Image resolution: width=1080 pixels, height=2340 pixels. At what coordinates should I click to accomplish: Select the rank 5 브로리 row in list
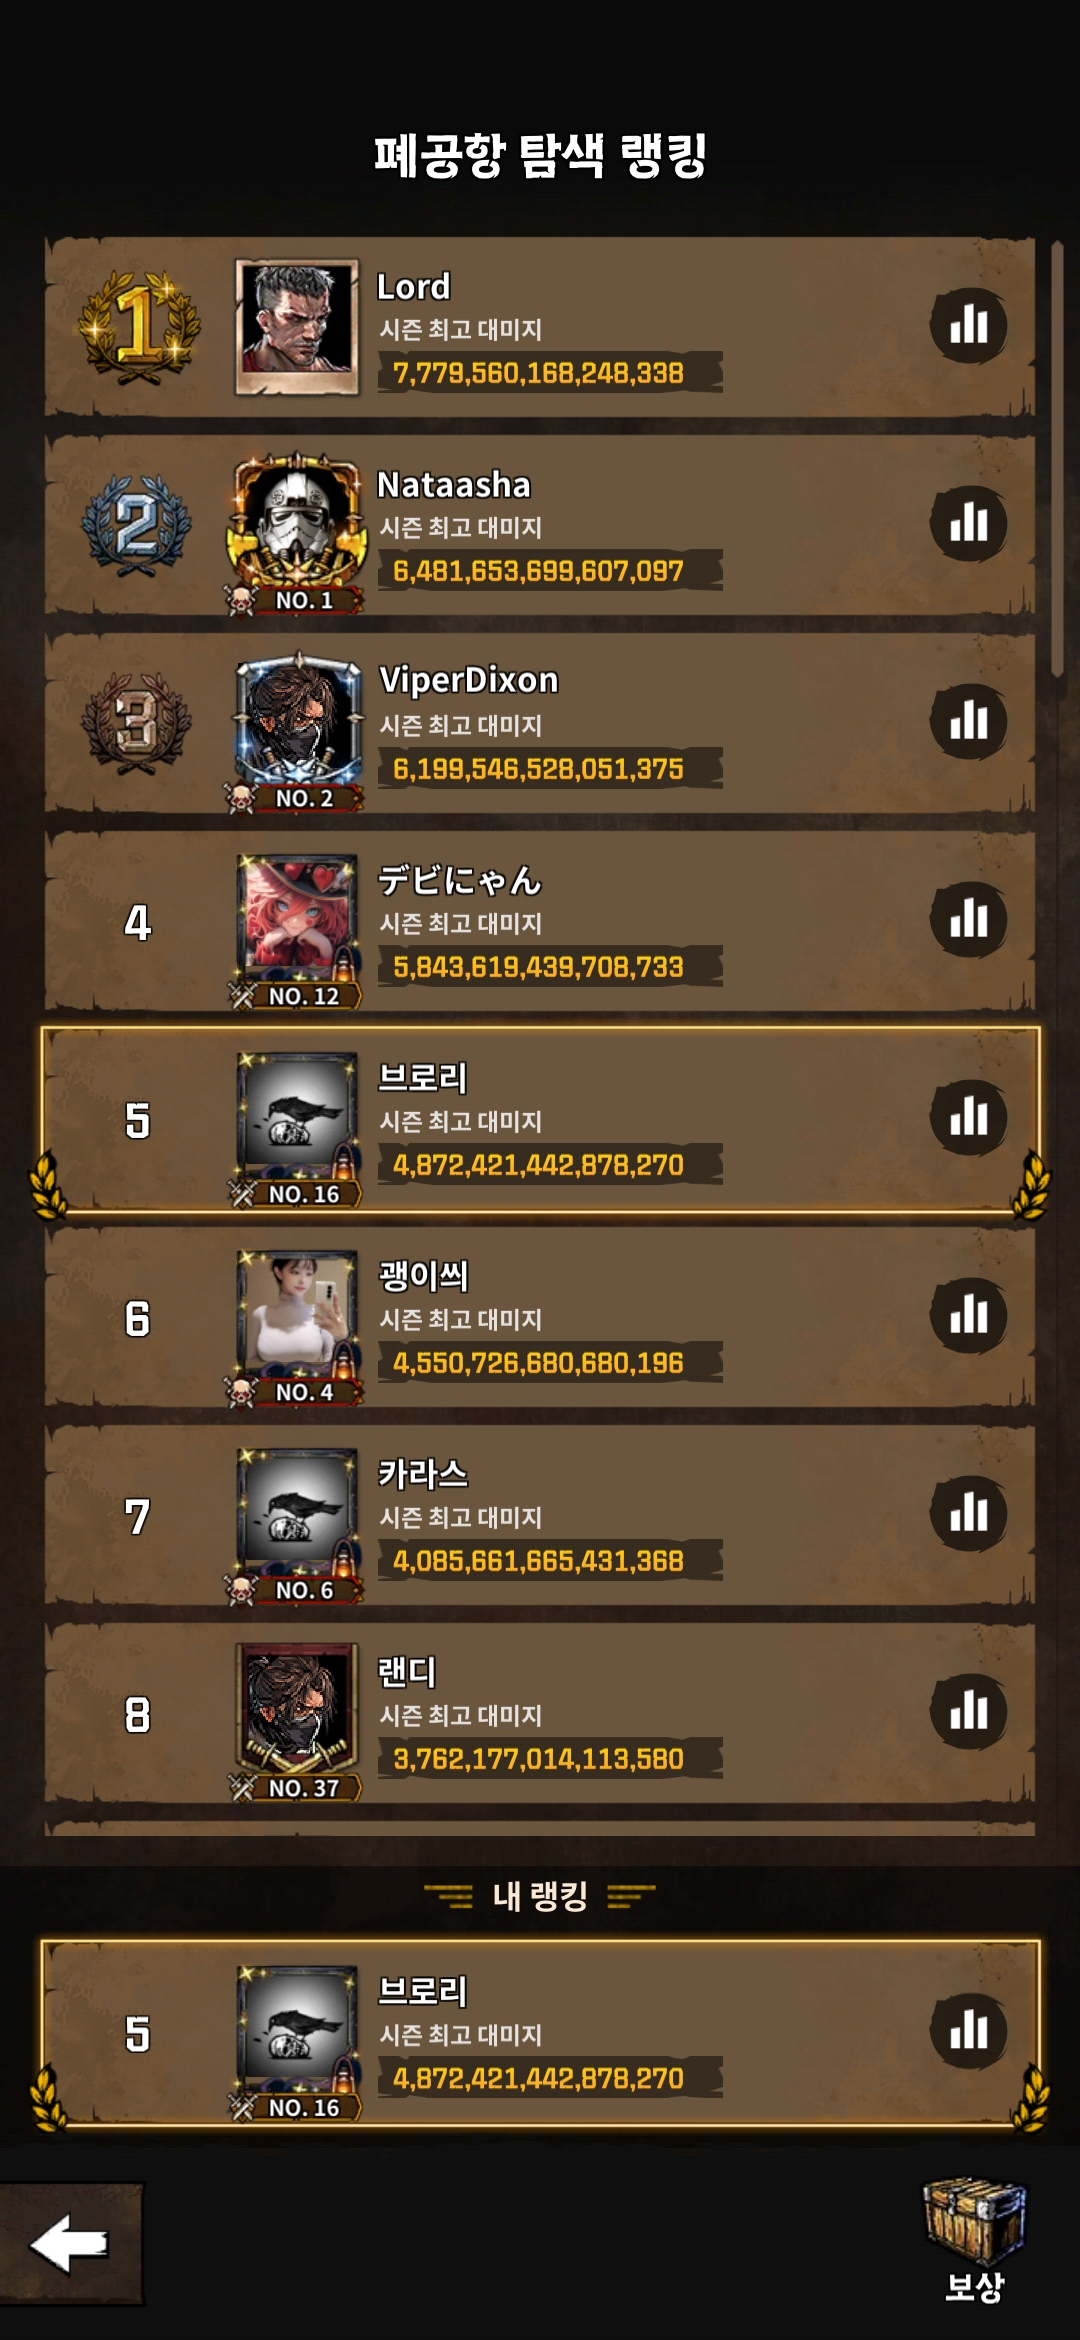tap(540, 1120)
